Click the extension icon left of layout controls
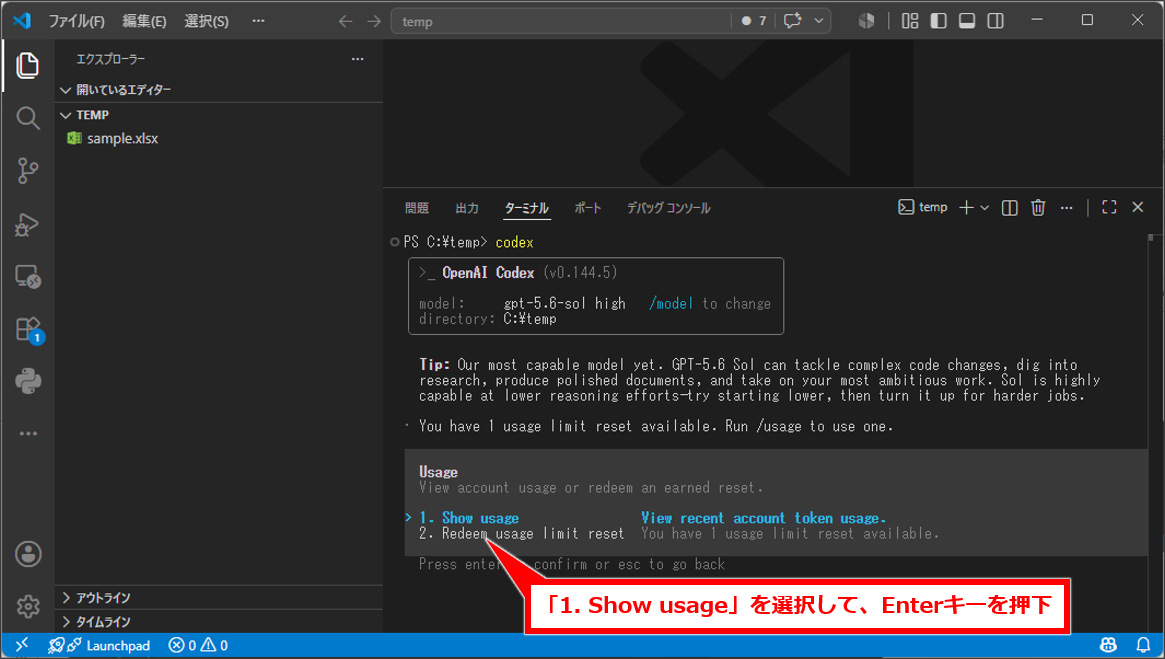This screenshot has height=659, width=1165. pos(866,21)
